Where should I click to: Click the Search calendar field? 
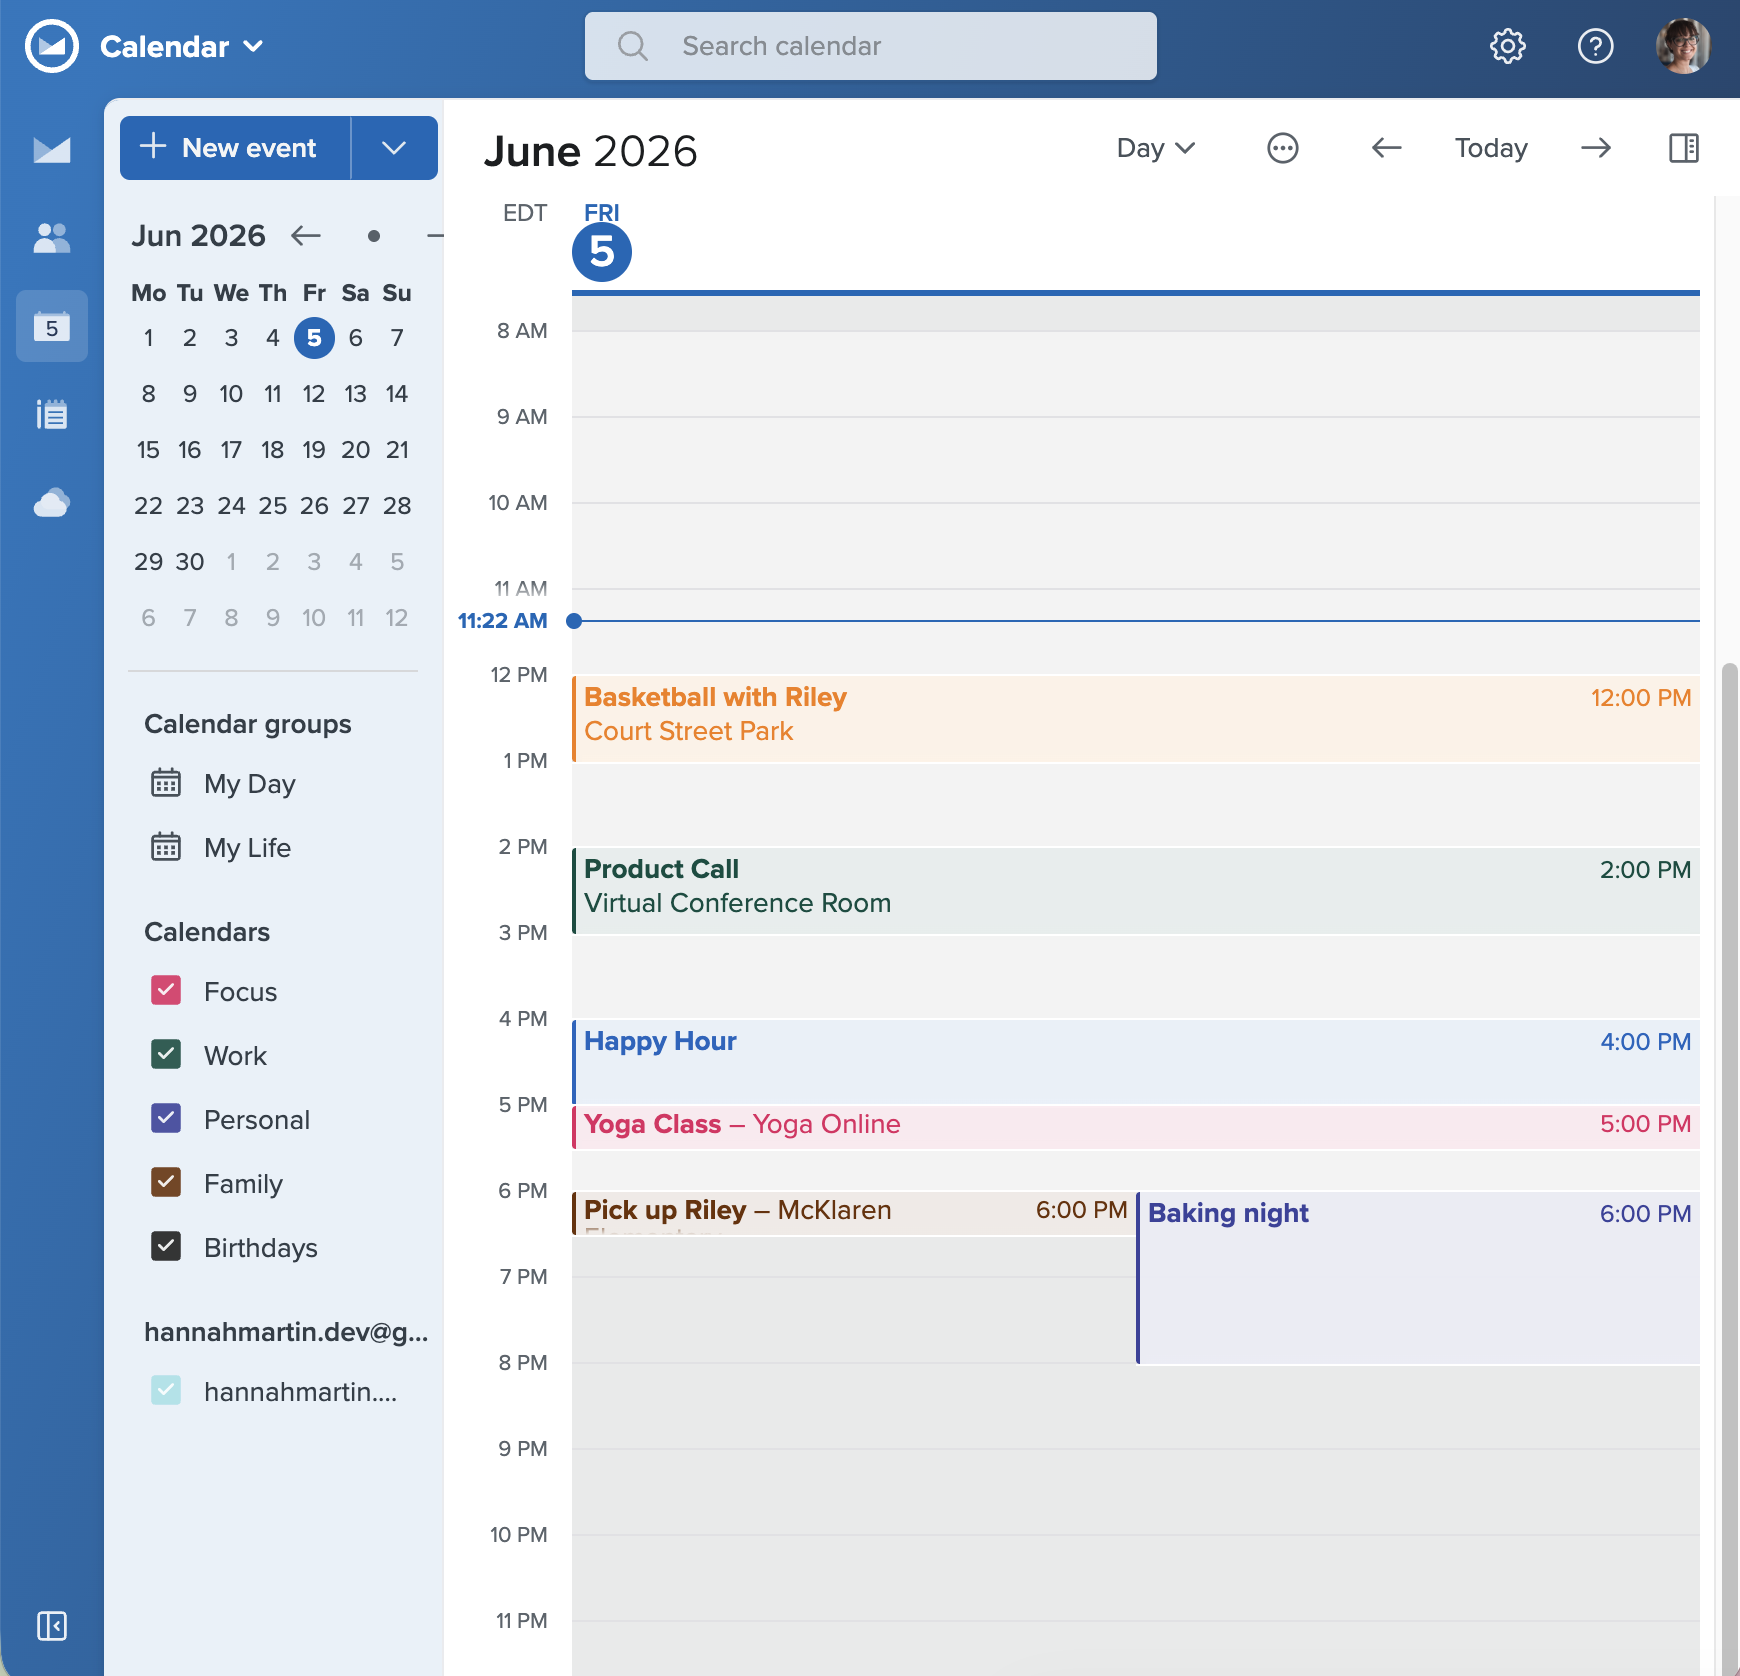pyautogui.click(x=871, y=46)
